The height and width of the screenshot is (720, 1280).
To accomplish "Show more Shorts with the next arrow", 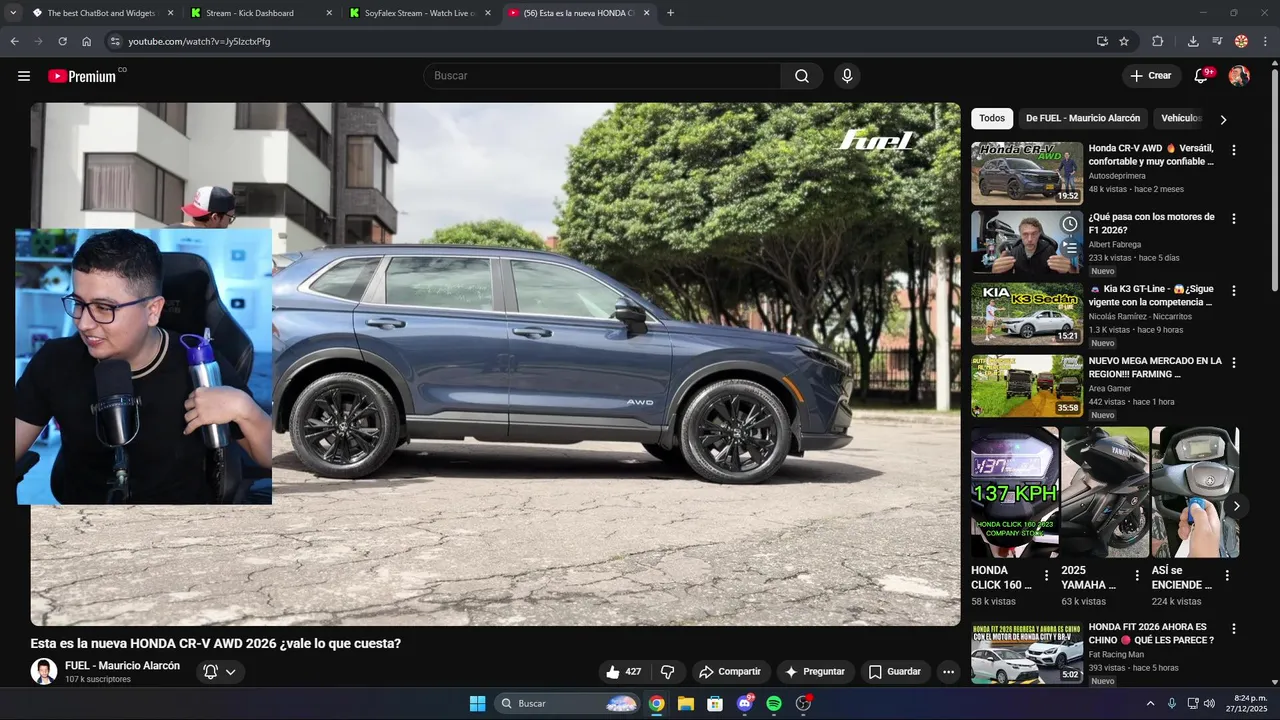I will coord(1236,506).
